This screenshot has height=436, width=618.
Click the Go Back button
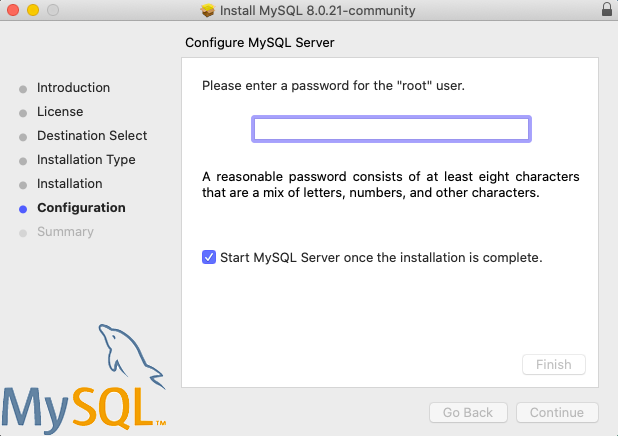pyautogui.click(x=468, y=412)
